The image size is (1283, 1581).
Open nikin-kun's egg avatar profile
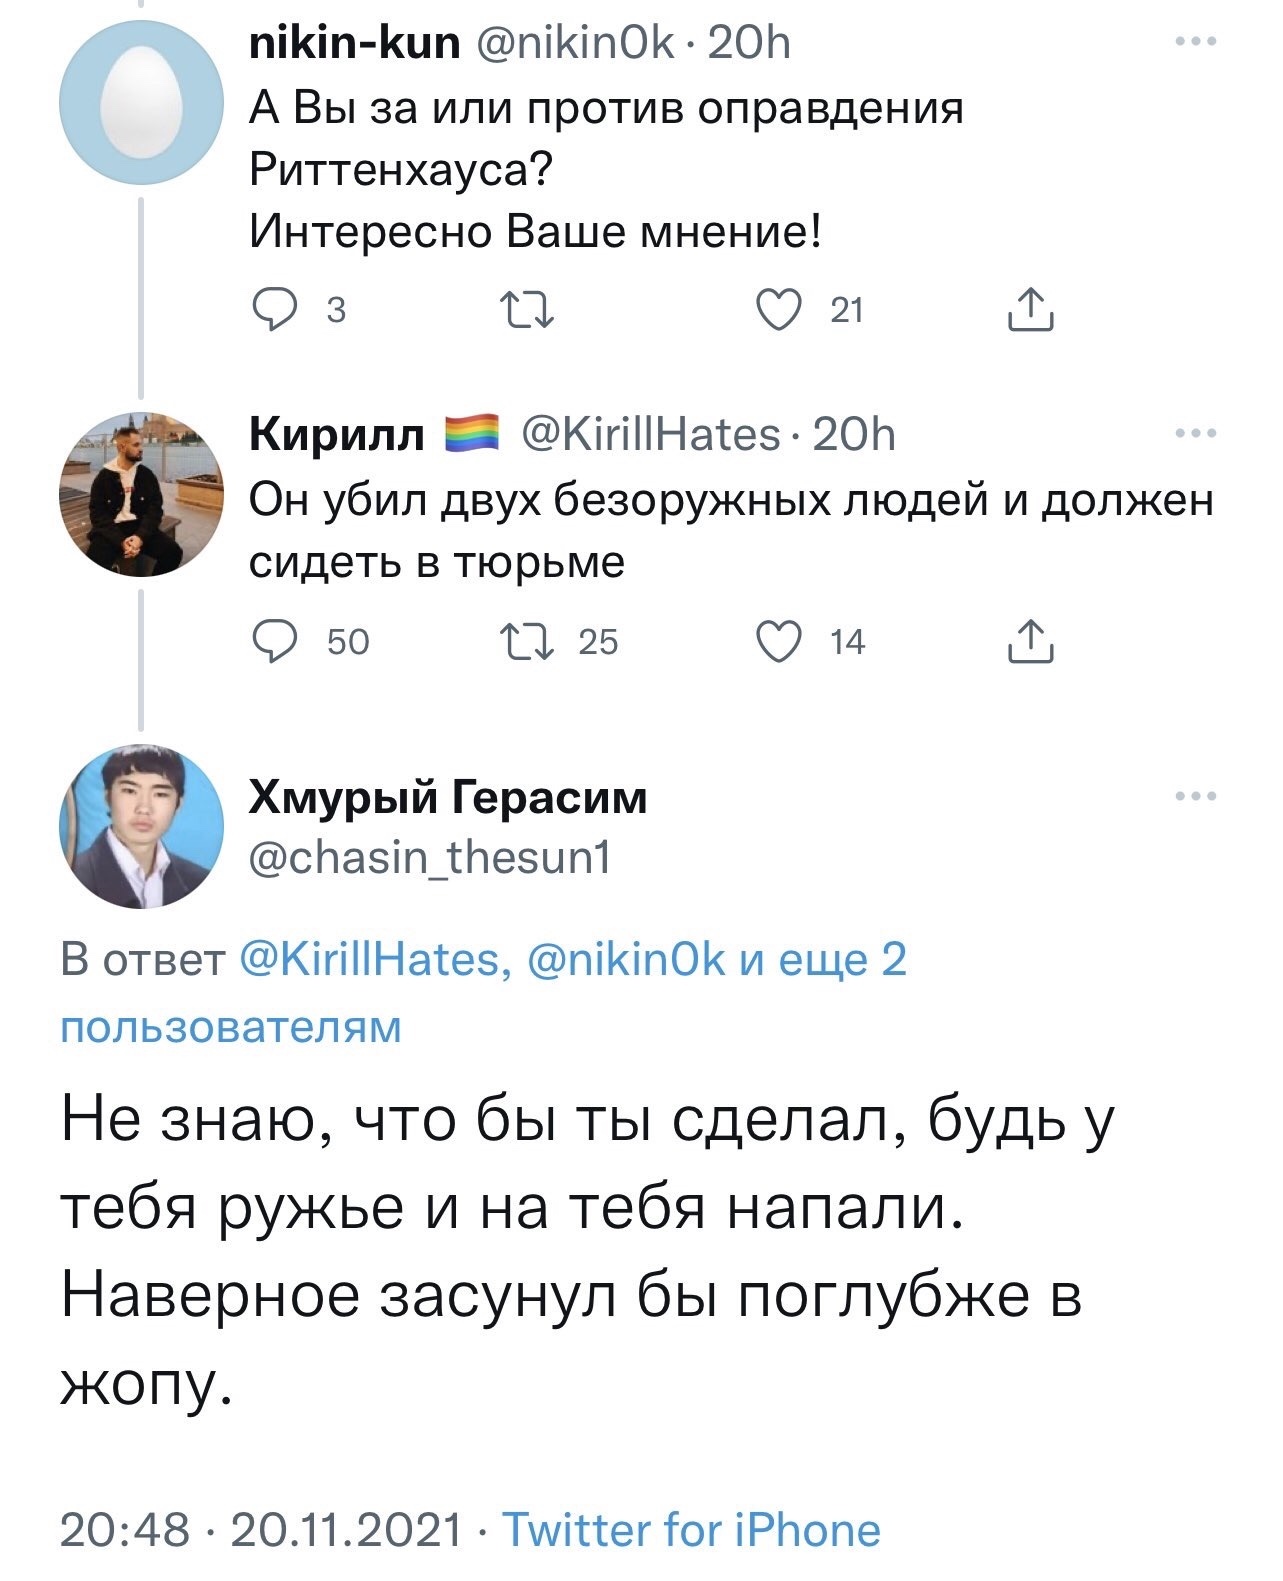141,102
